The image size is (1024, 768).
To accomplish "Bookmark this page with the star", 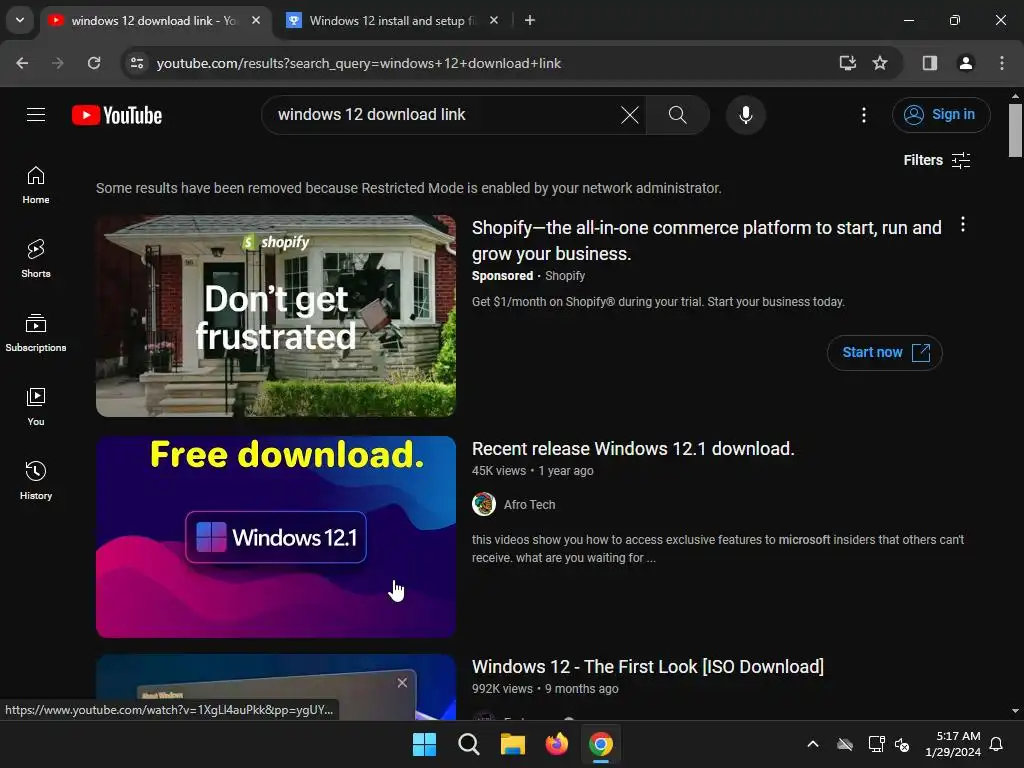I will click(880, 63).
